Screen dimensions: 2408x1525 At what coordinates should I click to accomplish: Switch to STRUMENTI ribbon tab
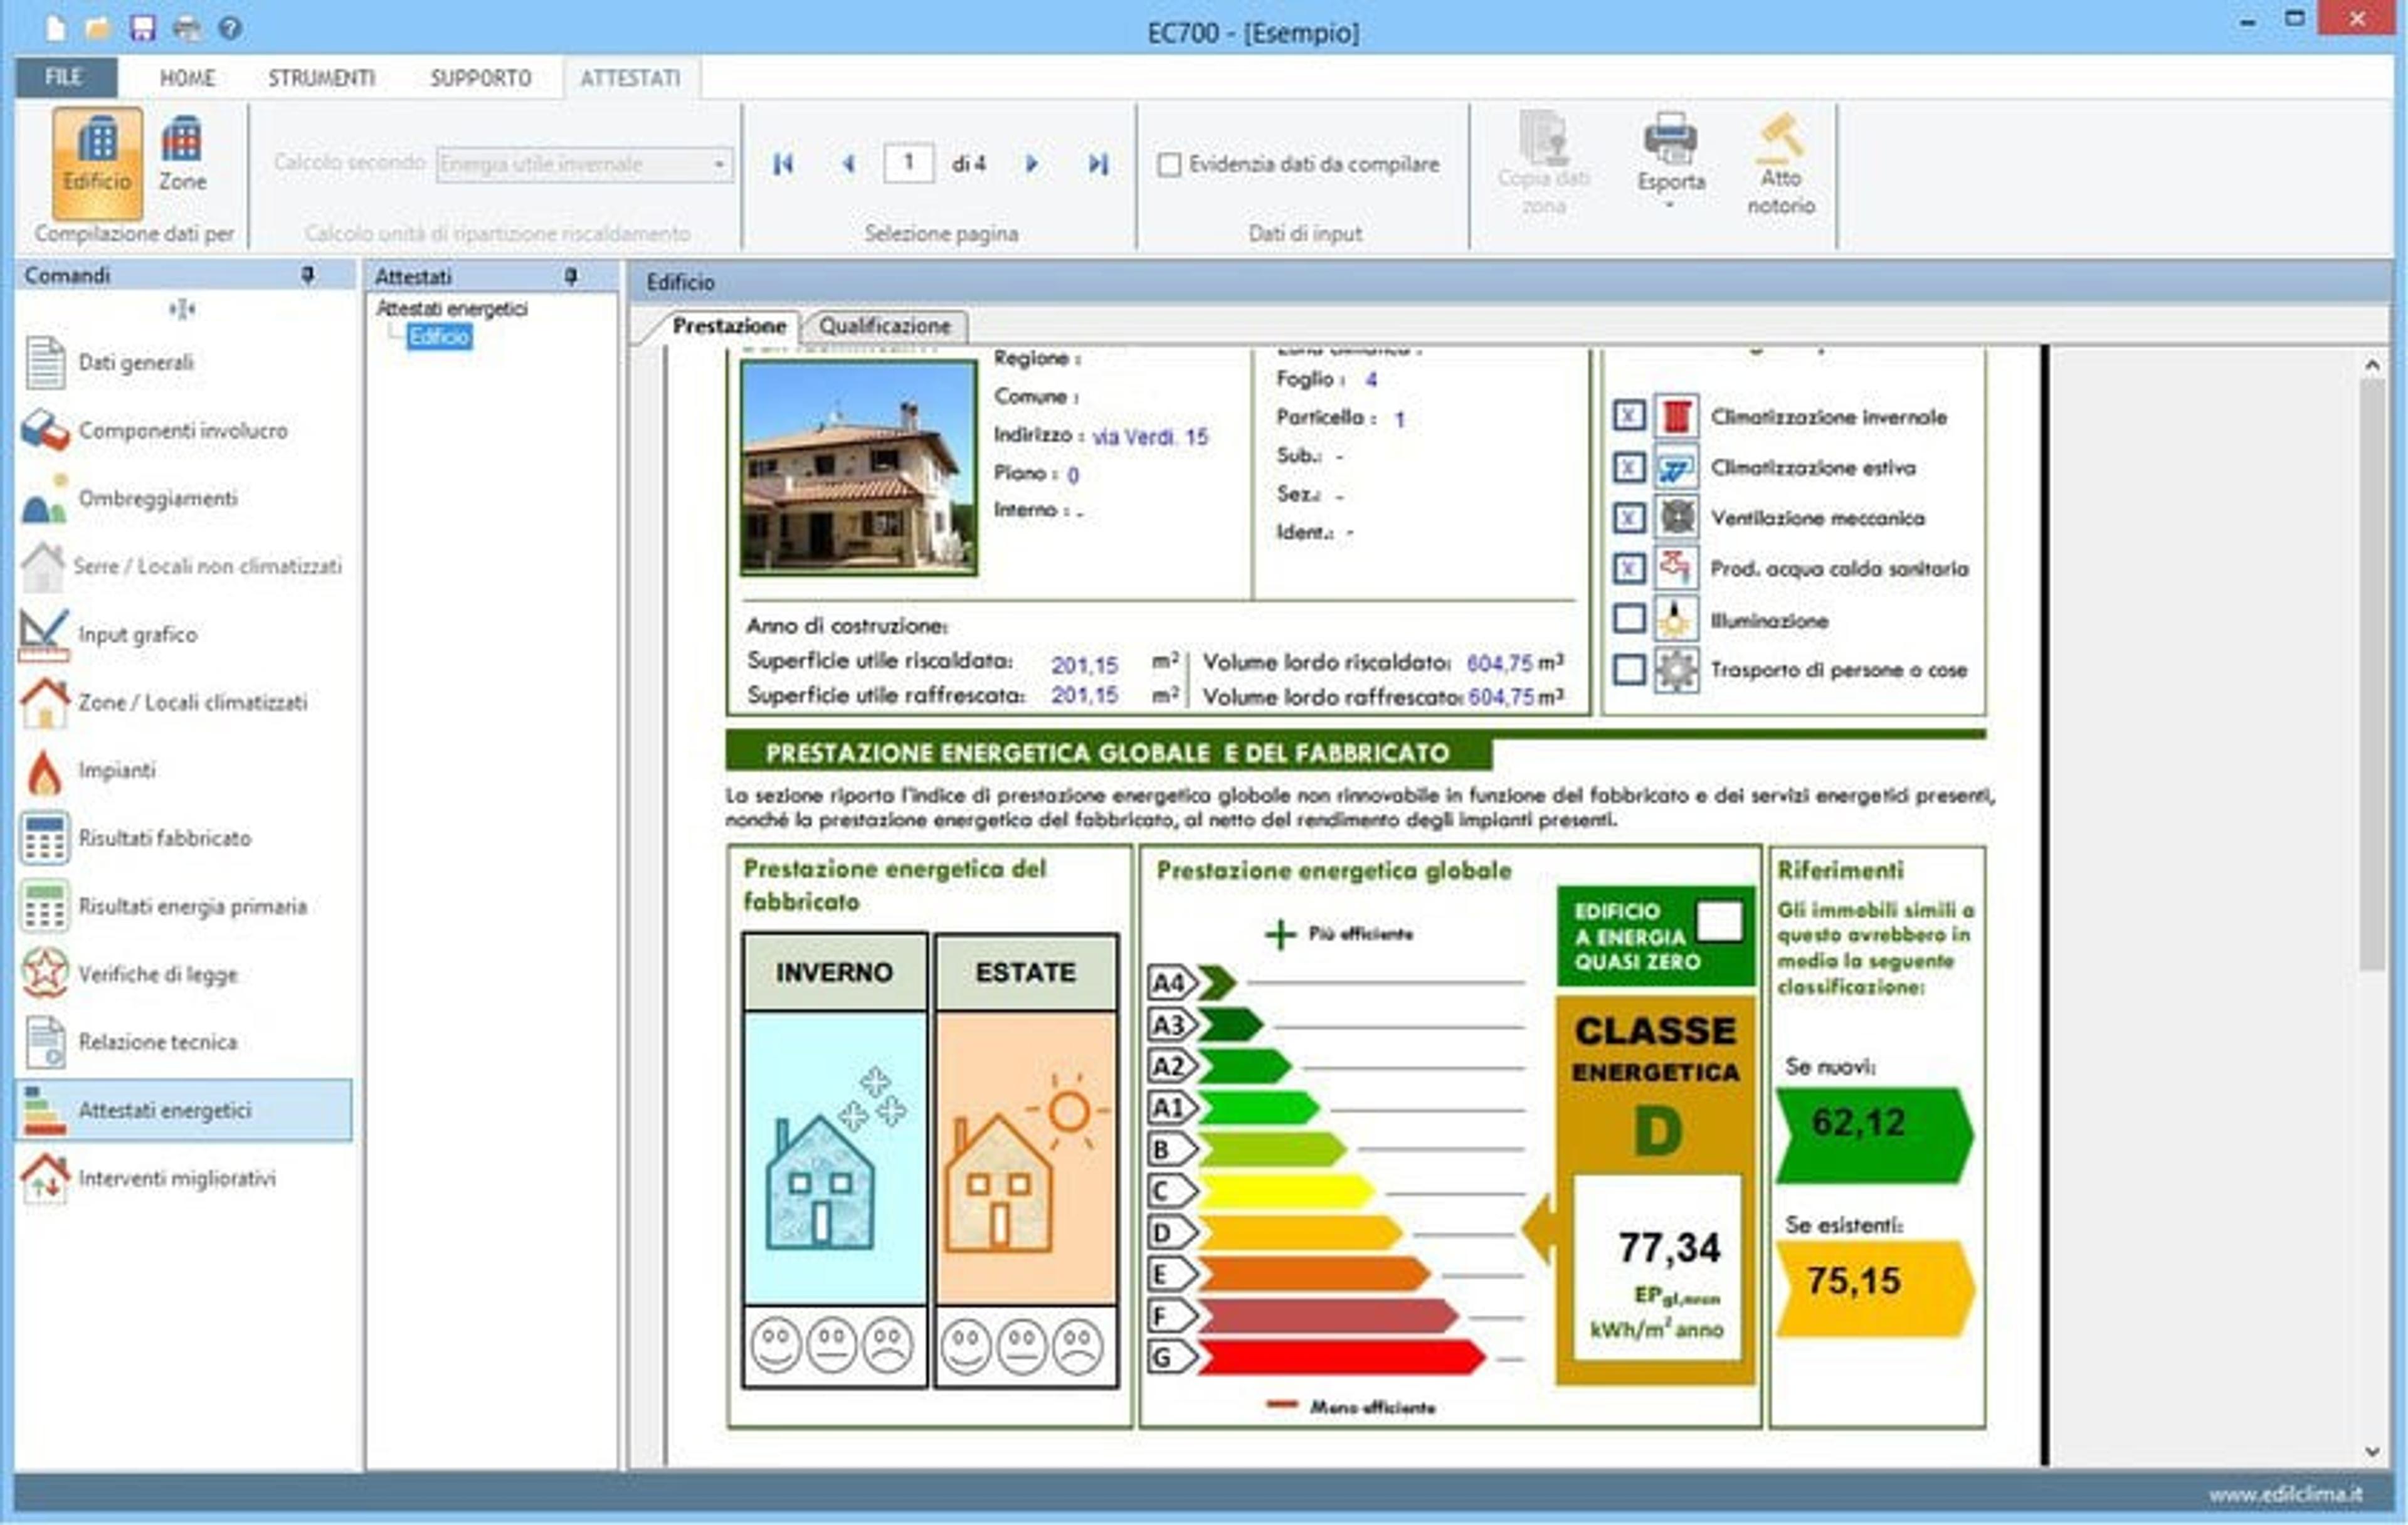(321, 78)
